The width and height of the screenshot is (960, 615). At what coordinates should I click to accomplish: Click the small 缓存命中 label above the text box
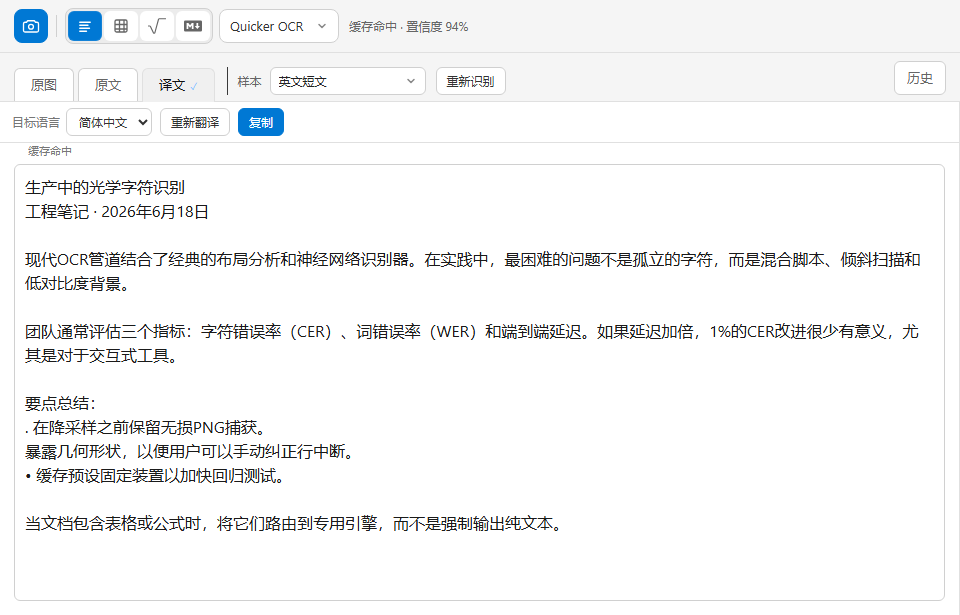pos(50,151)
